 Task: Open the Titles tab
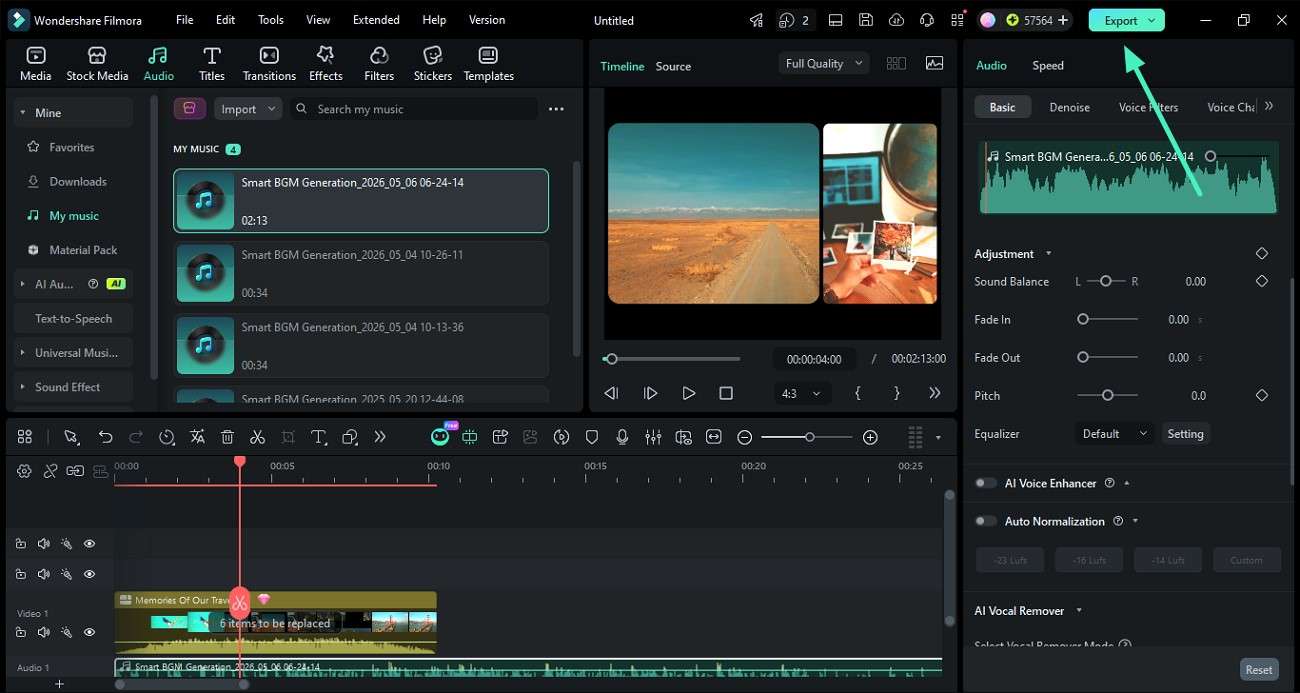211,64
